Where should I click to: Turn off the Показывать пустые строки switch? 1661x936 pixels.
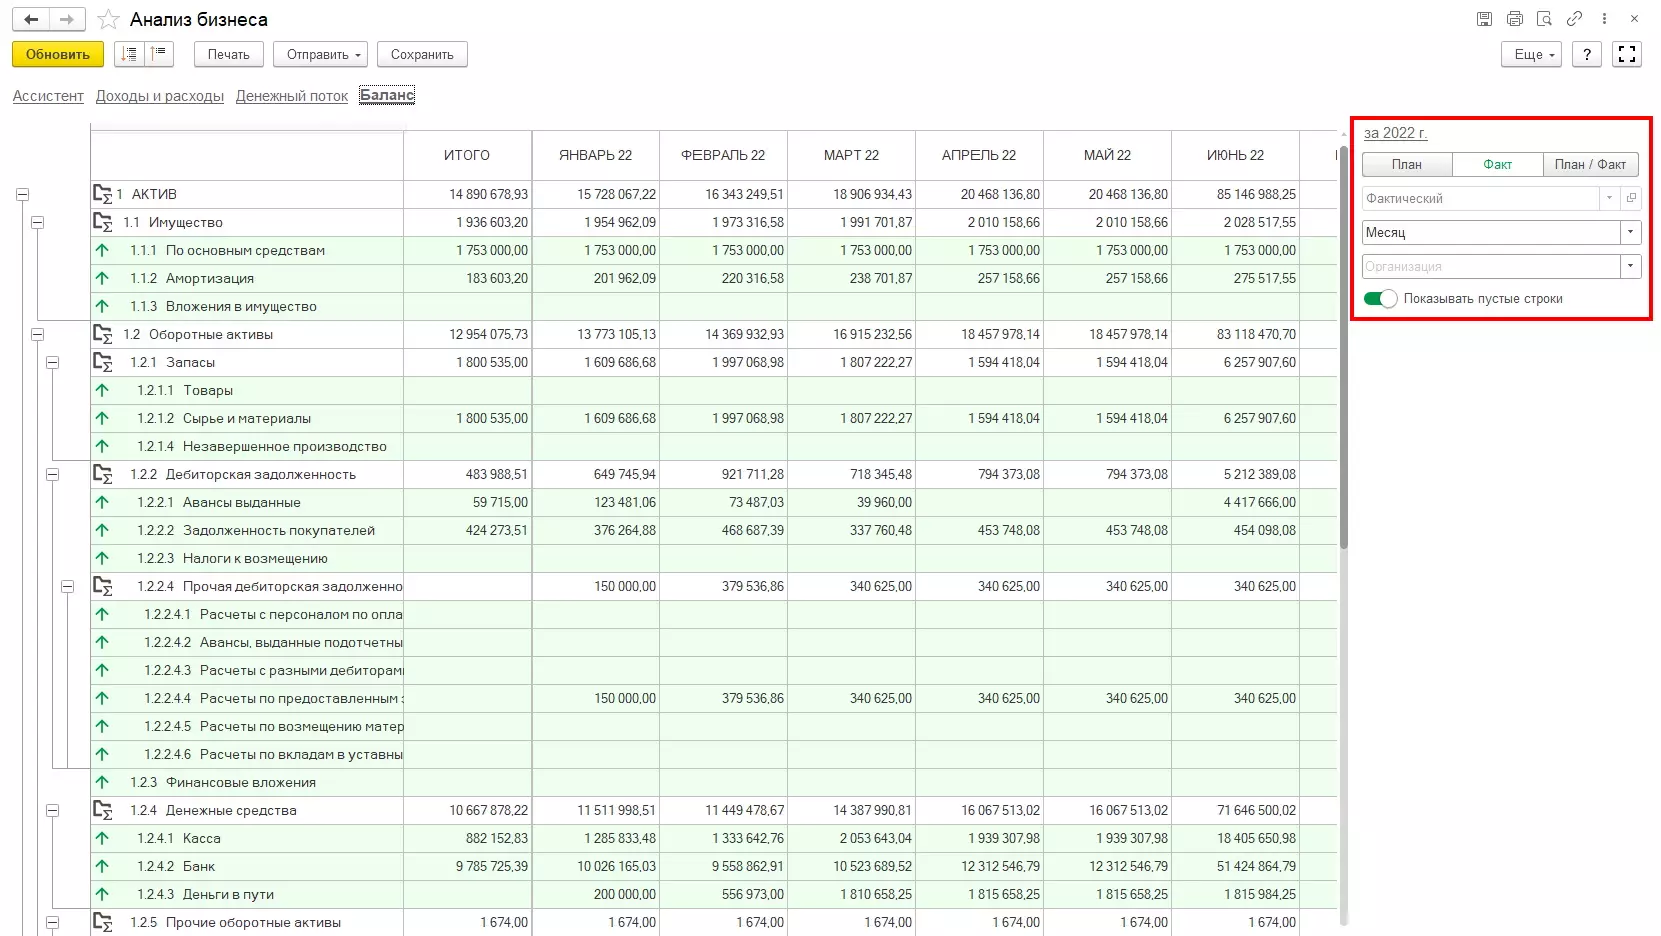coord(1380,298)
